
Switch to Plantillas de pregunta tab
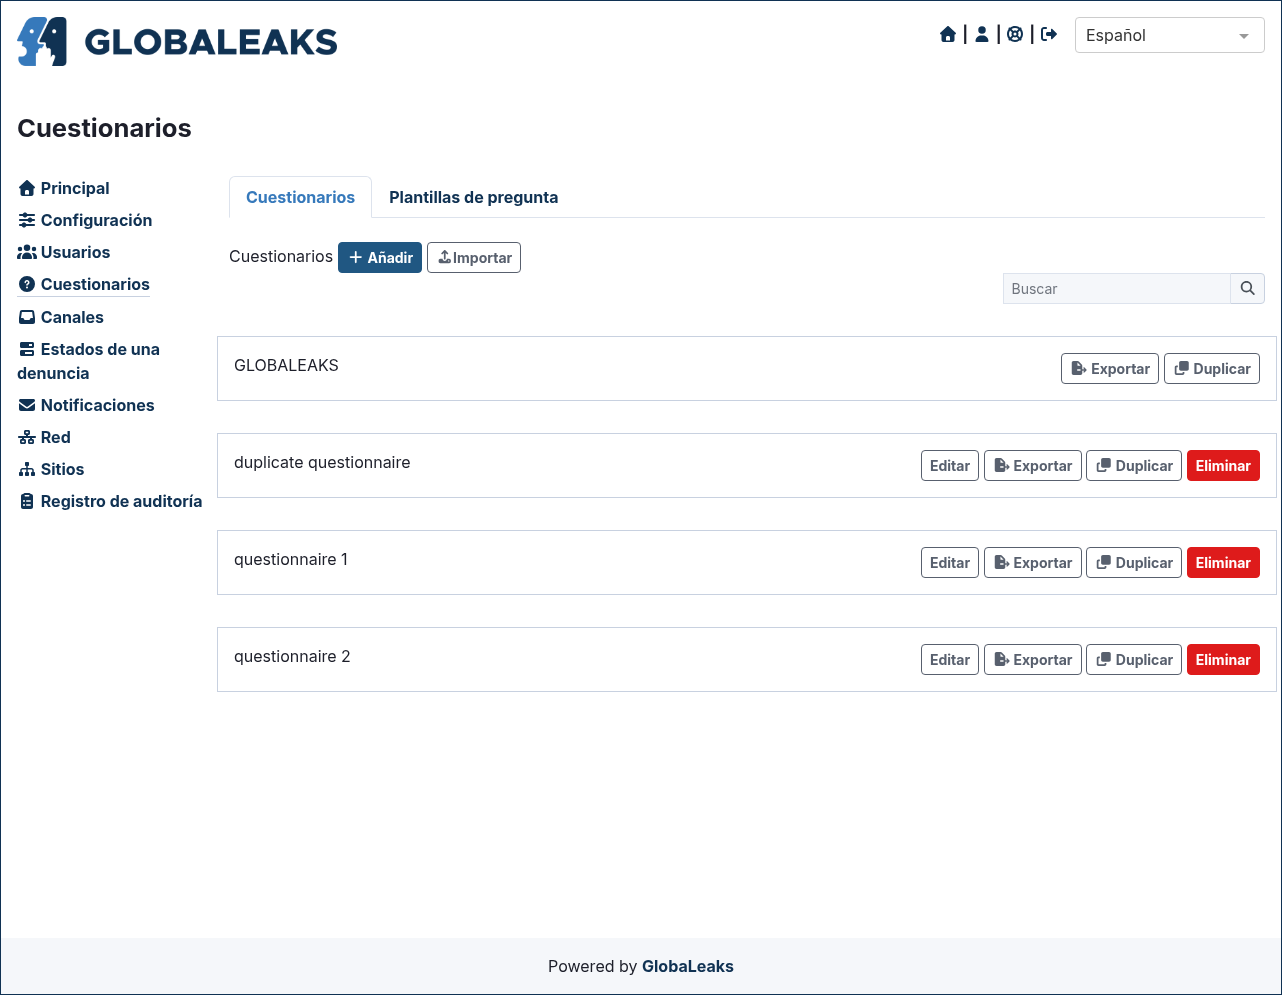click(x=473, y=197)
